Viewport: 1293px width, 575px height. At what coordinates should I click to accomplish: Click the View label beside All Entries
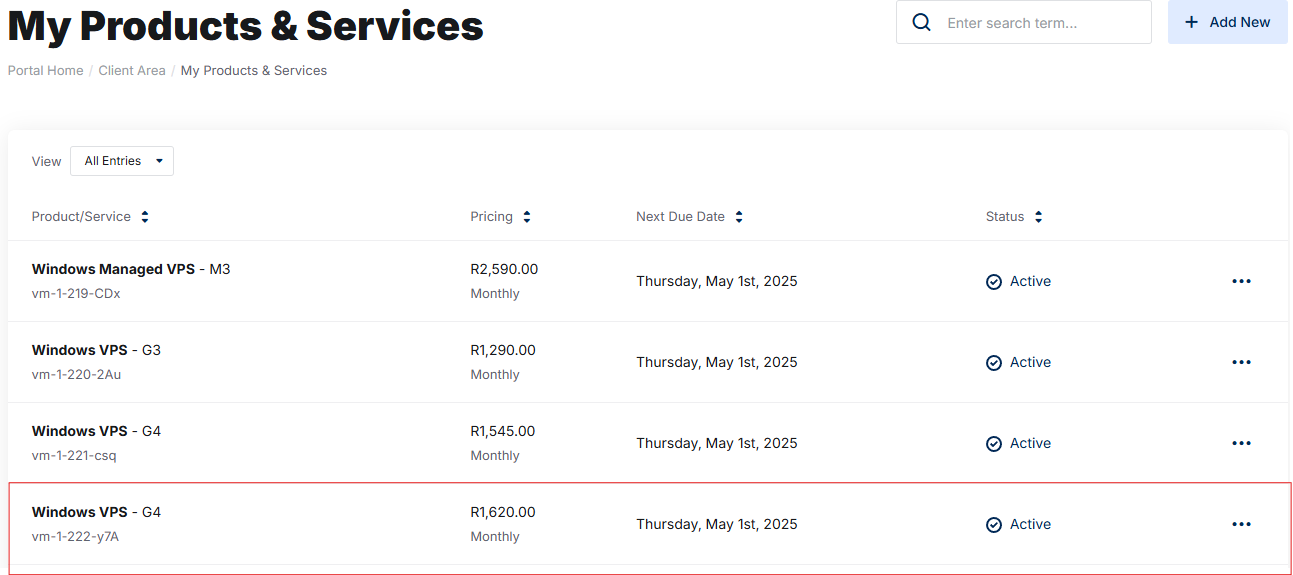point(46,161)
